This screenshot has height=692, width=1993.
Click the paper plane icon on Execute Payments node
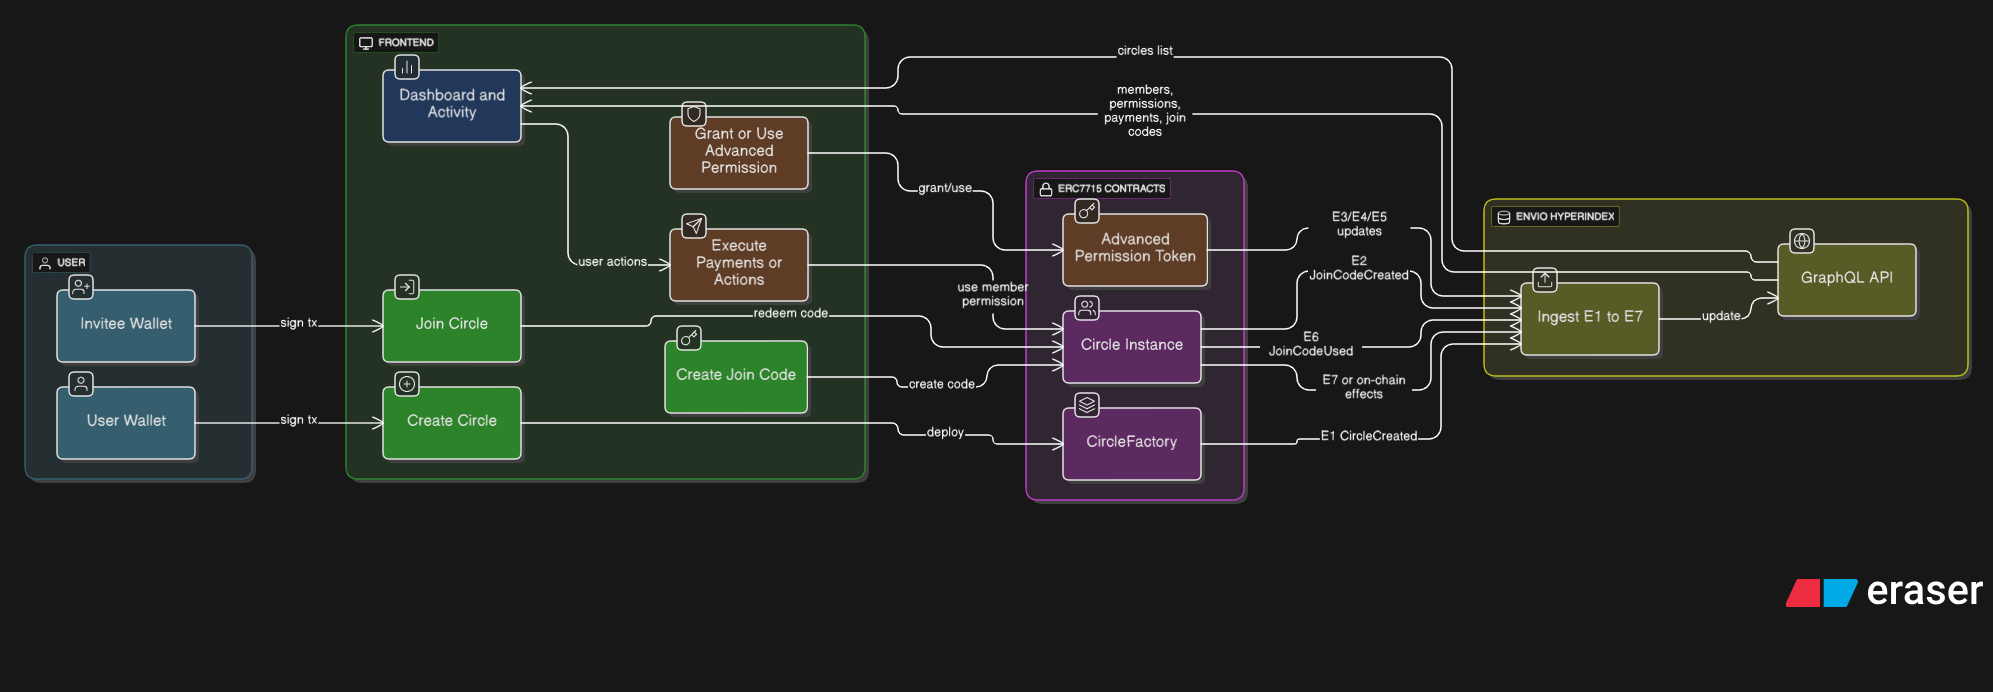tap(694, 226)
